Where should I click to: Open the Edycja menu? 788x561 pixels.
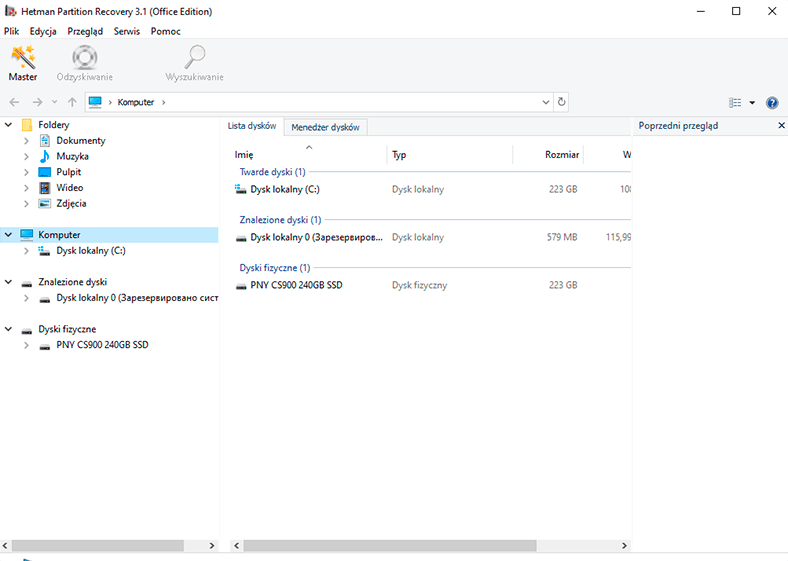point(43,31)
